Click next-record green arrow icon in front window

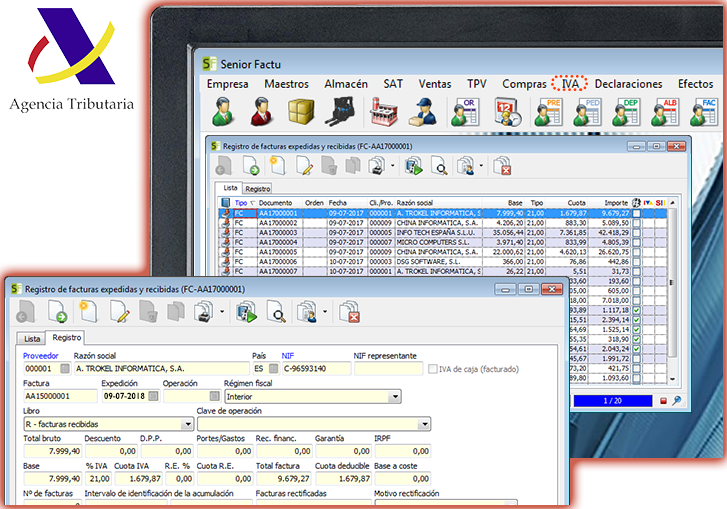[57, 312]
